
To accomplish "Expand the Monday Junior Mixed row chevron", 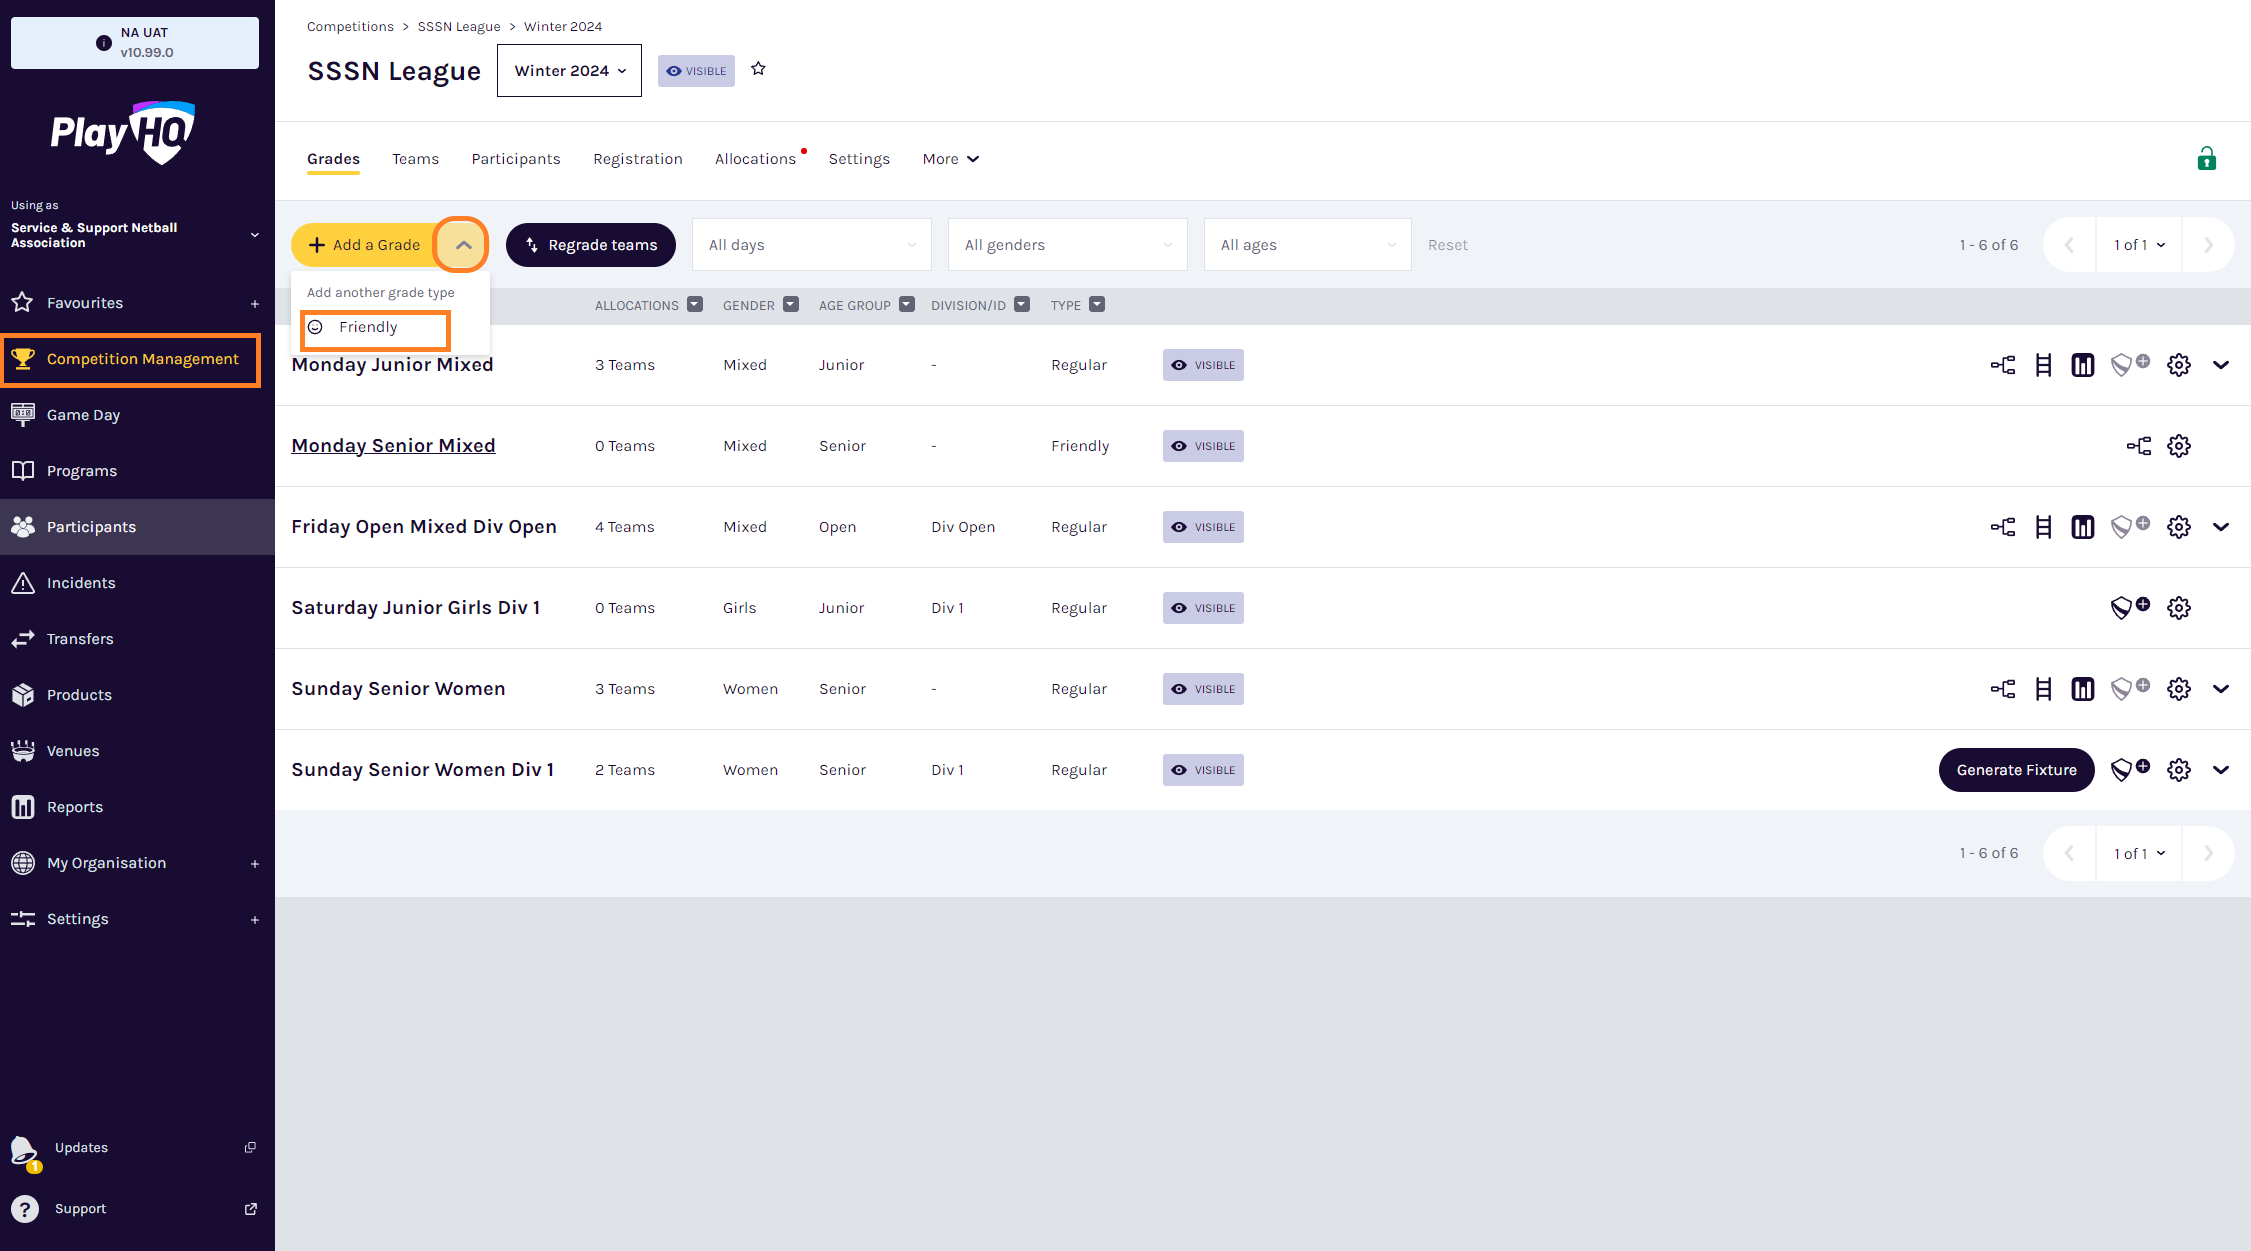I will pyautogui.click(x=2221, y=365).
